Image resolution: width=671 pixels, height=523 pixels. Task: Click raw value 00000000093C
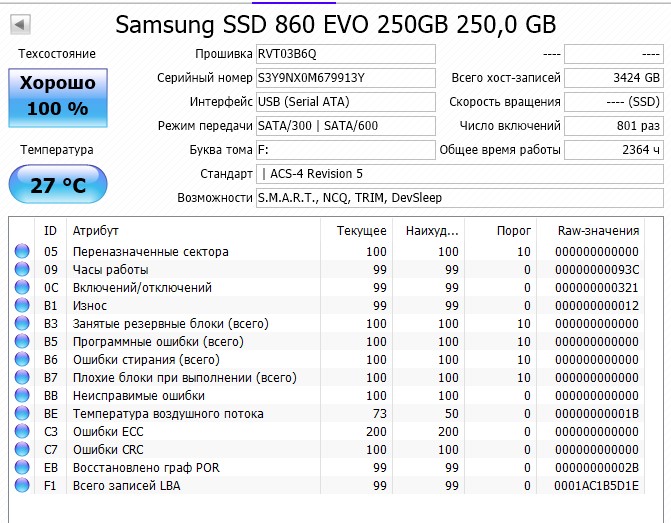[597, 270]
